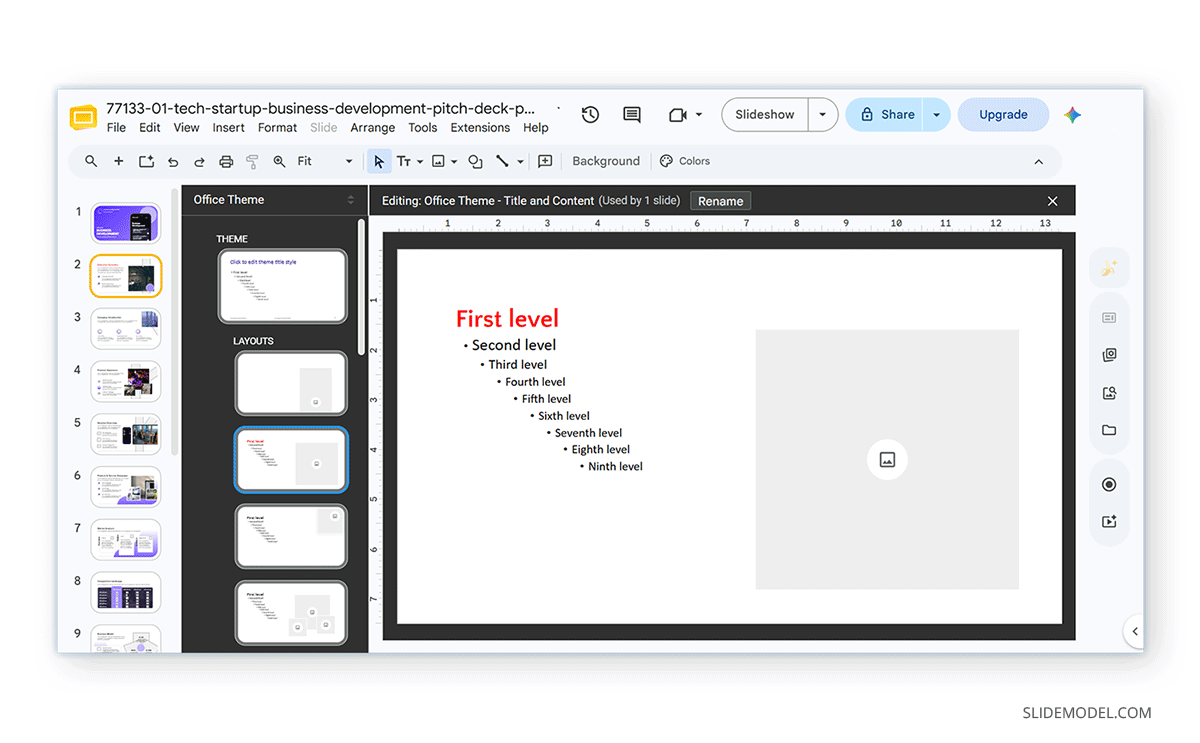Screen dimensions: 1200x743
Task: Click the Share button
Action: tap(885, 115)
